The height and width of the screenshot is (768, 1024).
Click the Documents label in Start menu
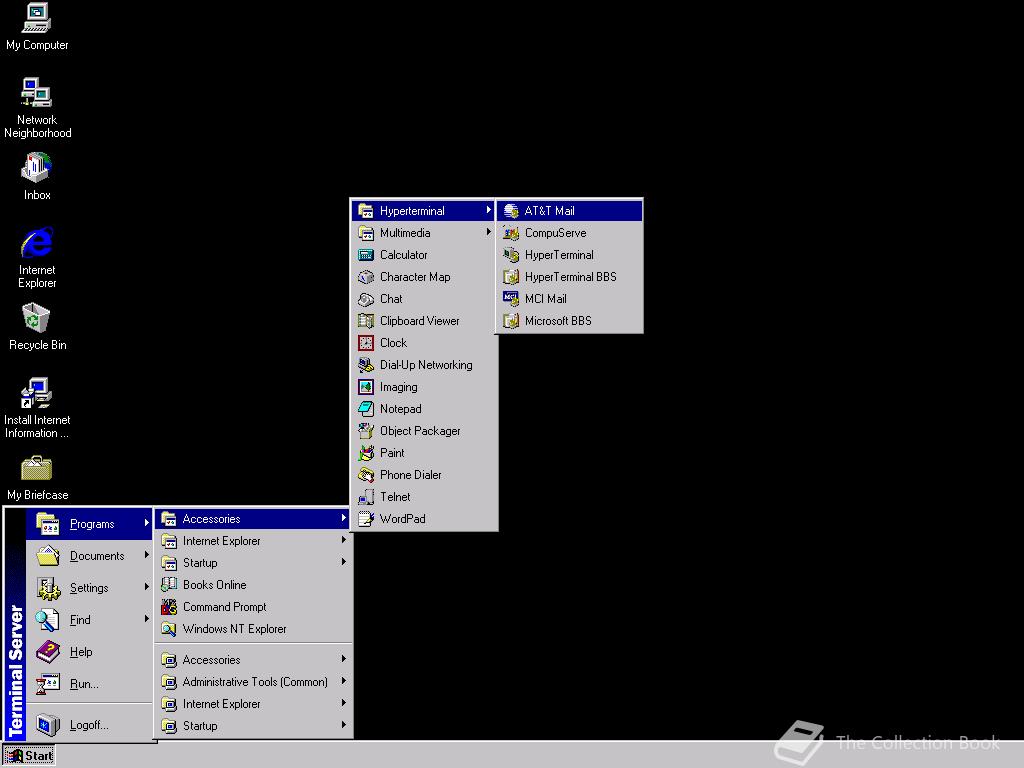[x=97, y=556]
